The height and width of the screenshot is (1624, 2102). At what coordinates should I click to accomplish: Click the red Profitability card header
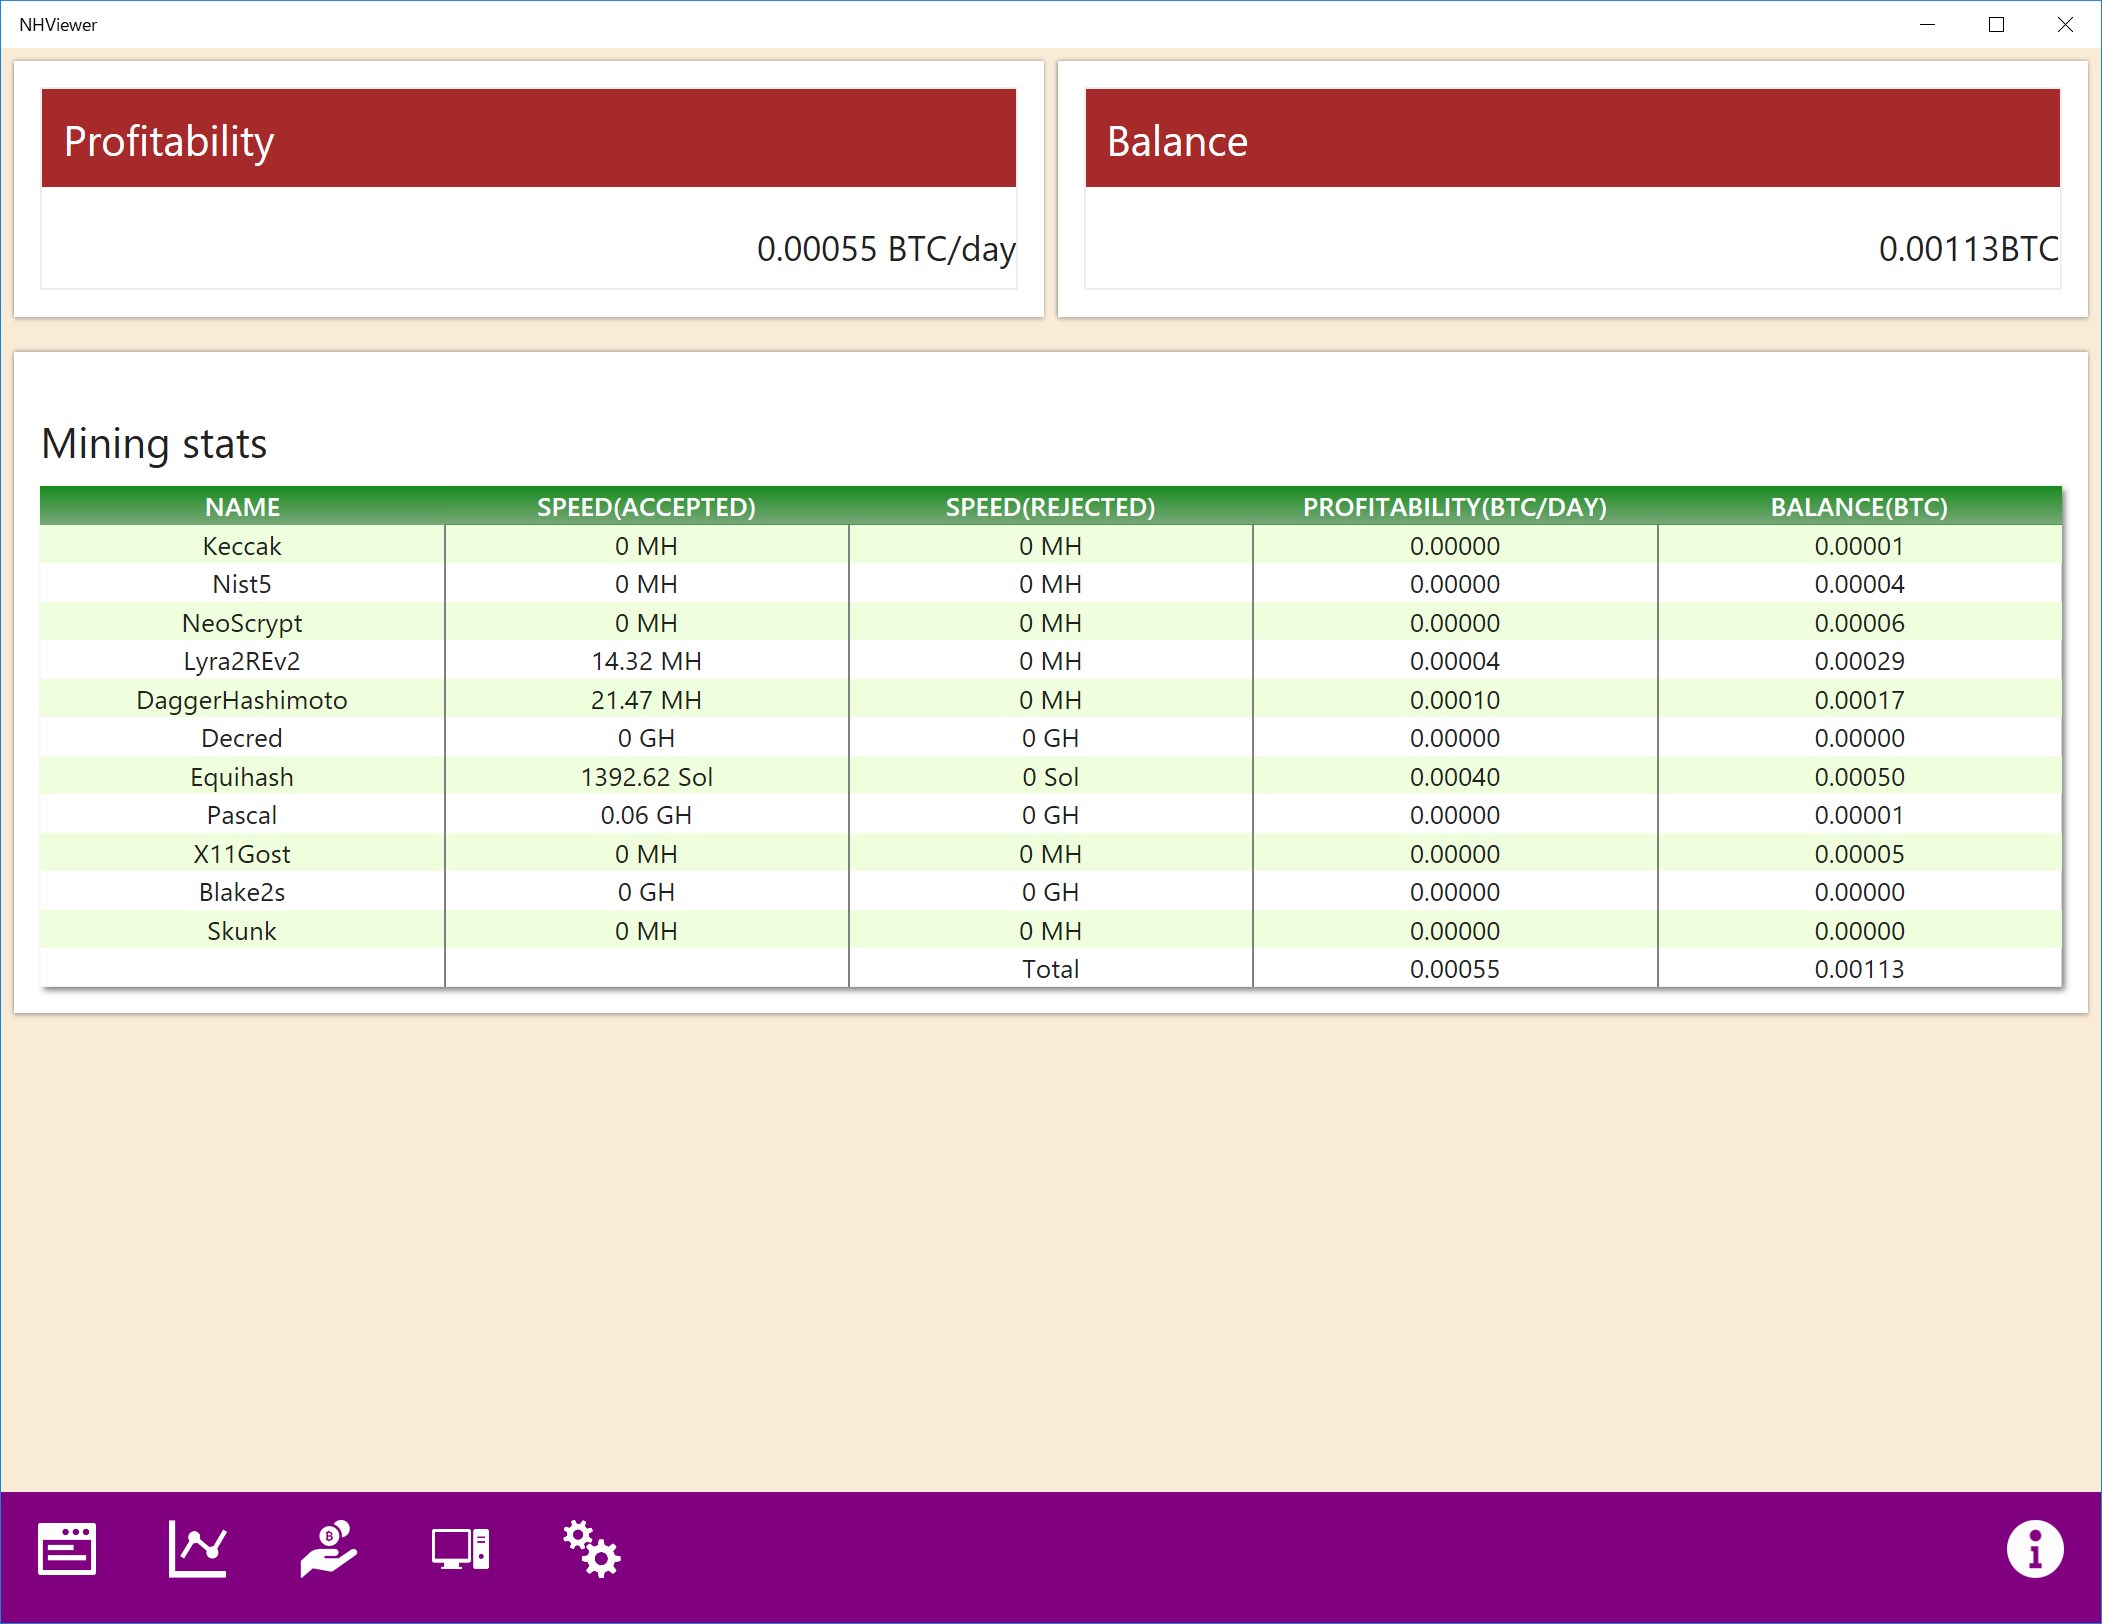click(528, 138)
